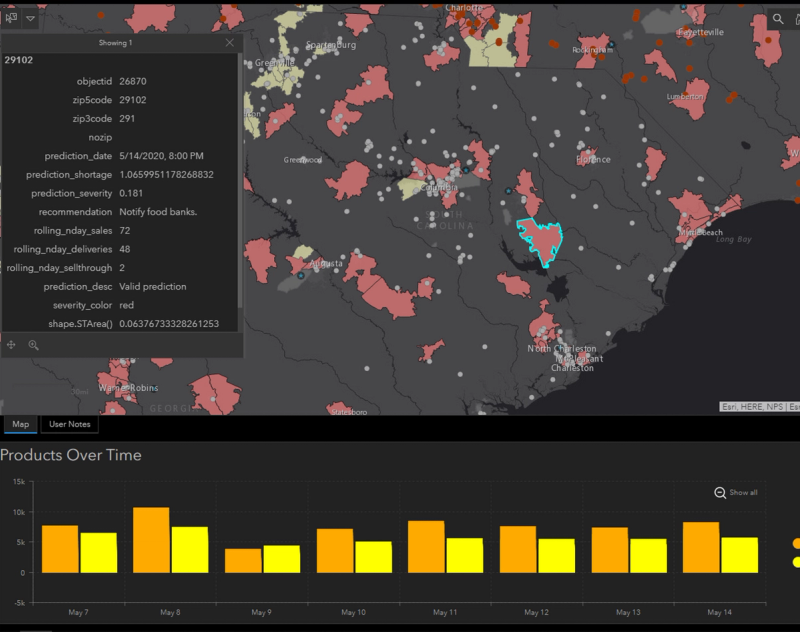This screenshot has height=632, width=800.
Task: Click the blue star marker near Columbia
Action: 466,170
